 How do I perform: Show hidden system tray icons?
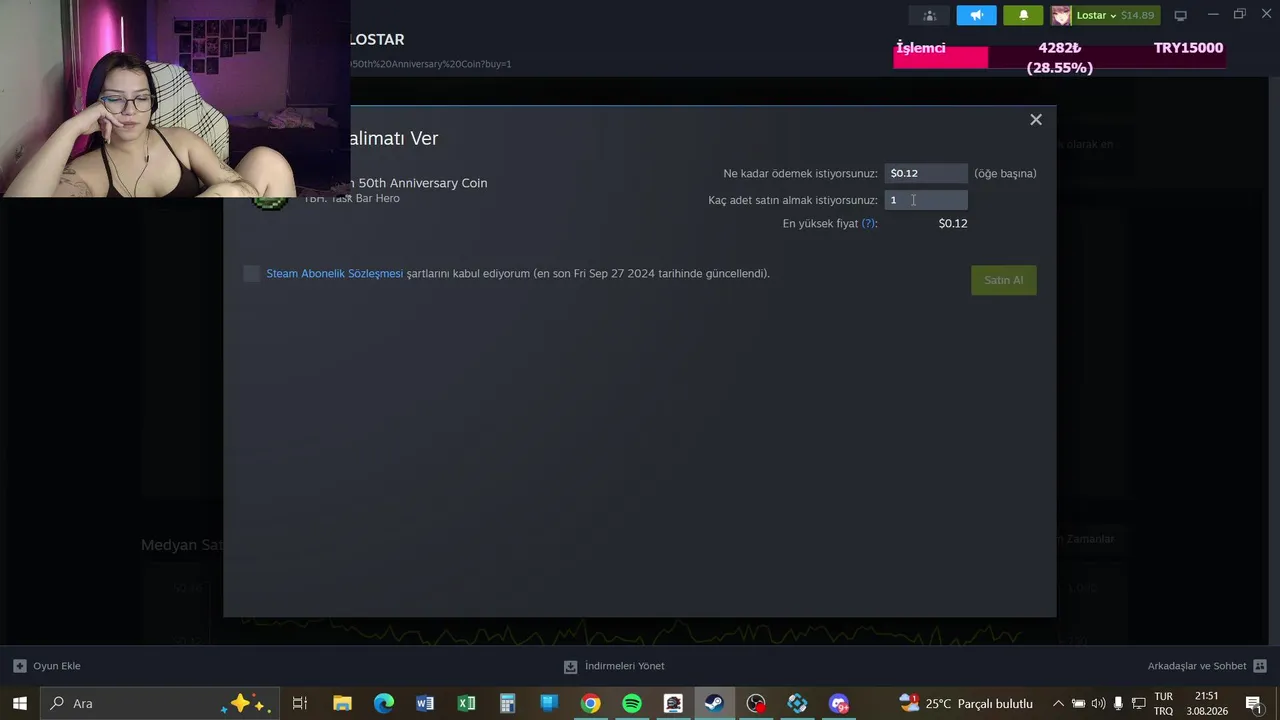tap(1058, 703)
